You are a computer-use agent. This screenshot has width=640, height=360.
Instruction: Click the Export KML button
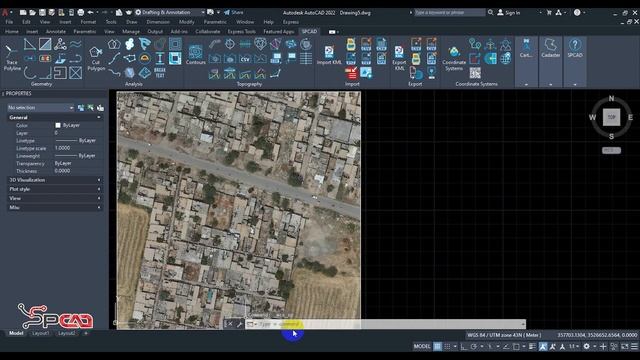(399, 57)
